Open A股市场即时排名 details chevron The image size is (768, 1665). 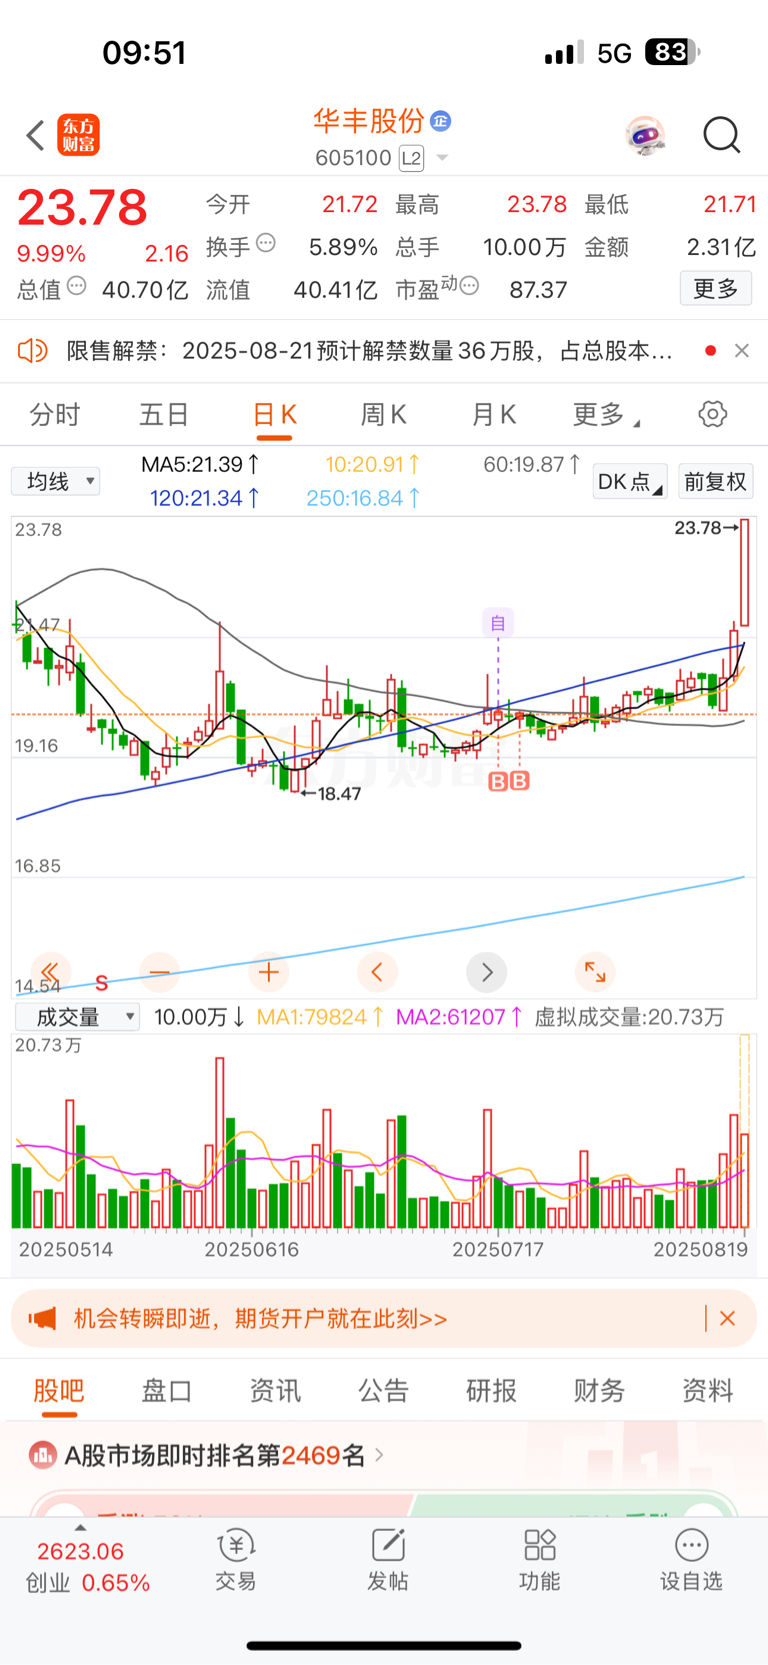click(x=379, y=1455)
